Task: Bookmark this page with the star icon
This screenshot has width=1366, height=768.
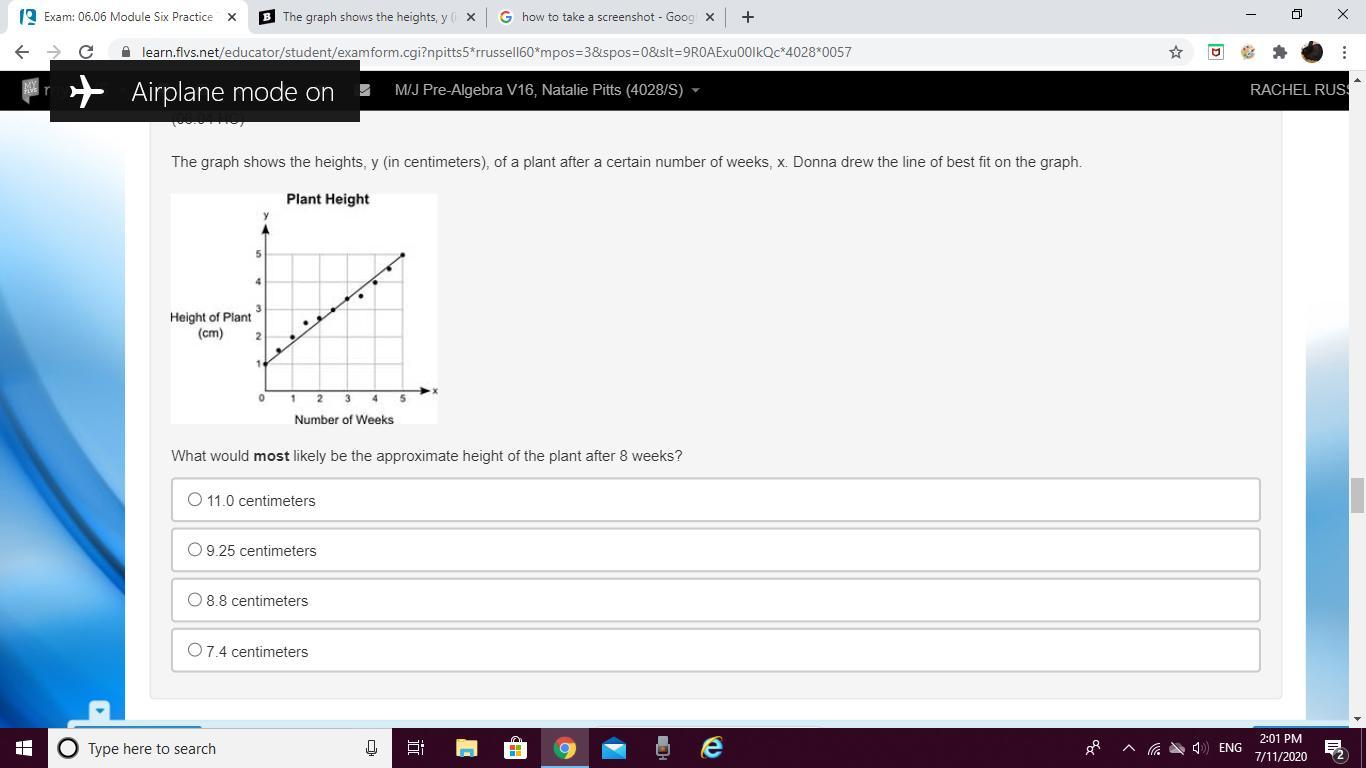Action: pos(1176,52)
